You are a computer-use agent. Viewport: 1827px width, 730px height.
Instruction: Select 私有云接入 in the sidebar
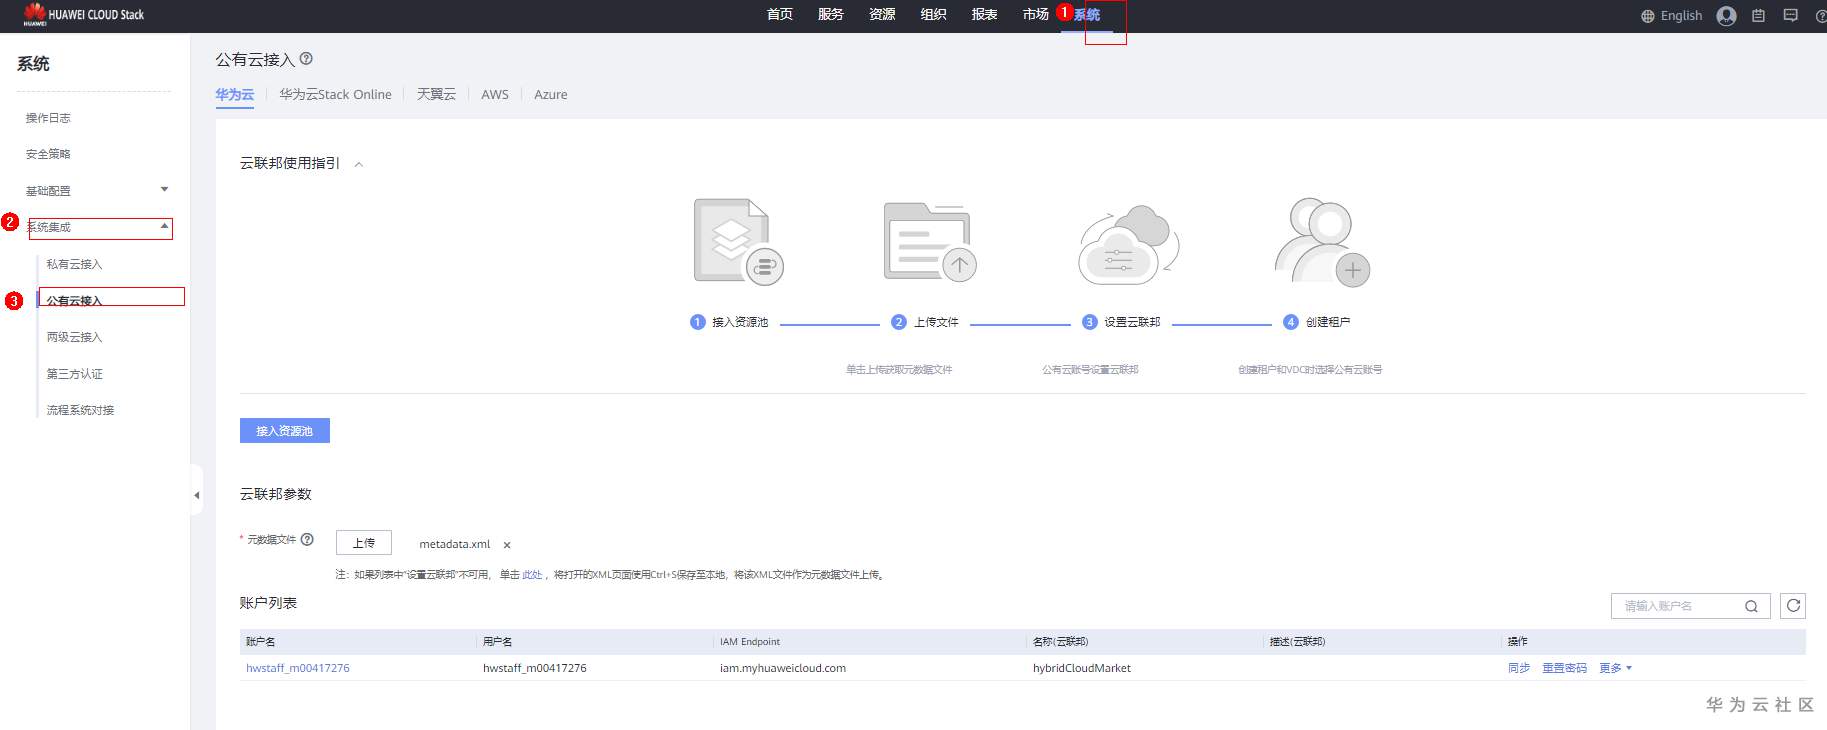tap(74, 264)
